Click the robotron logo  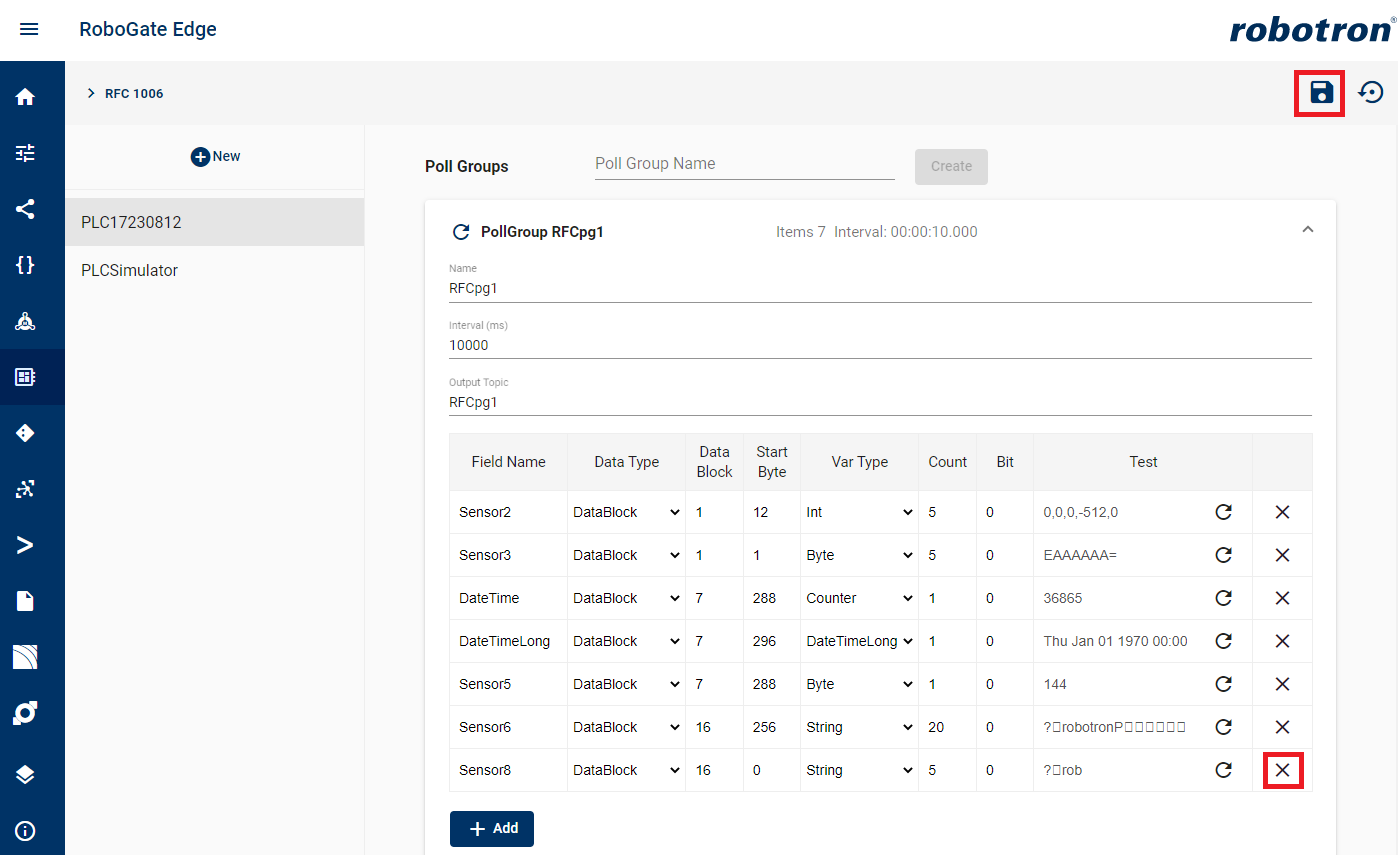pyautogui.click(x=1311, y=30)
